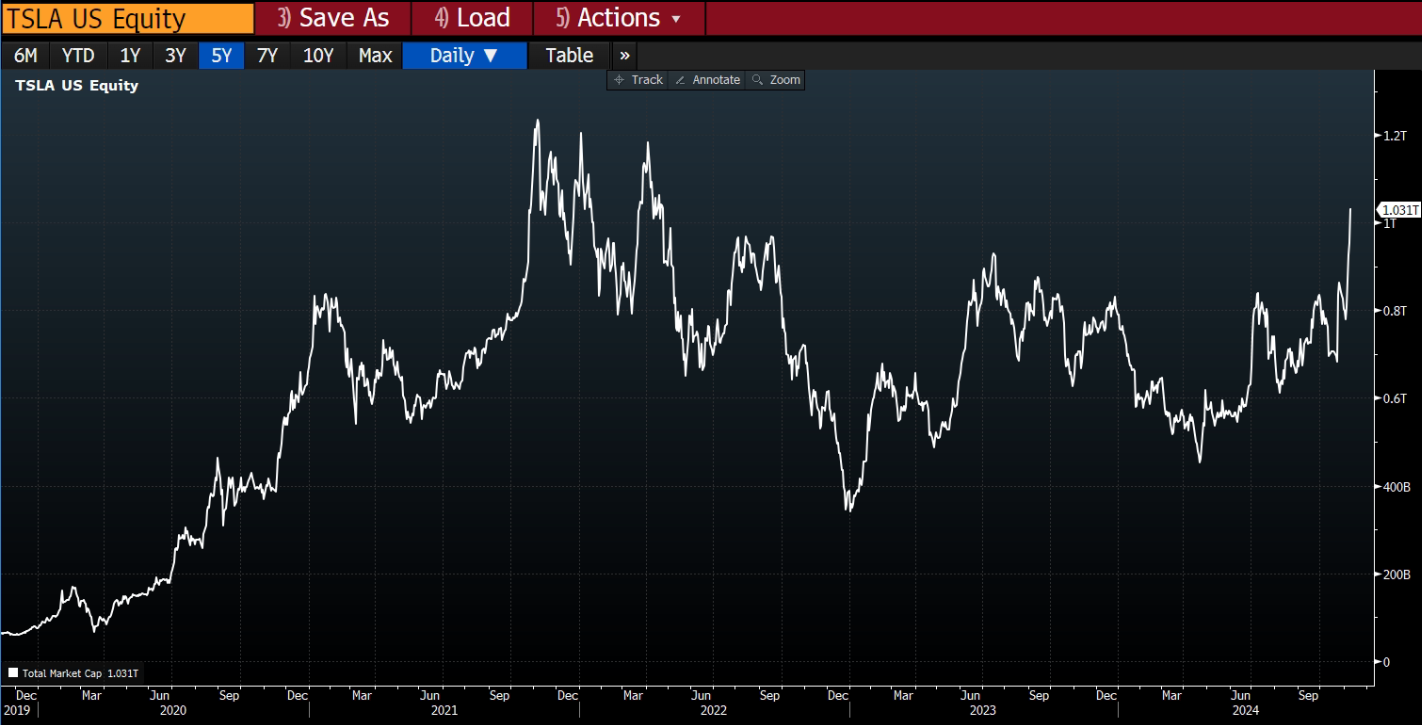Open the Table view
Viewport: 1422px width, 725px height.
pyautogui.click(x=569, y=56)
